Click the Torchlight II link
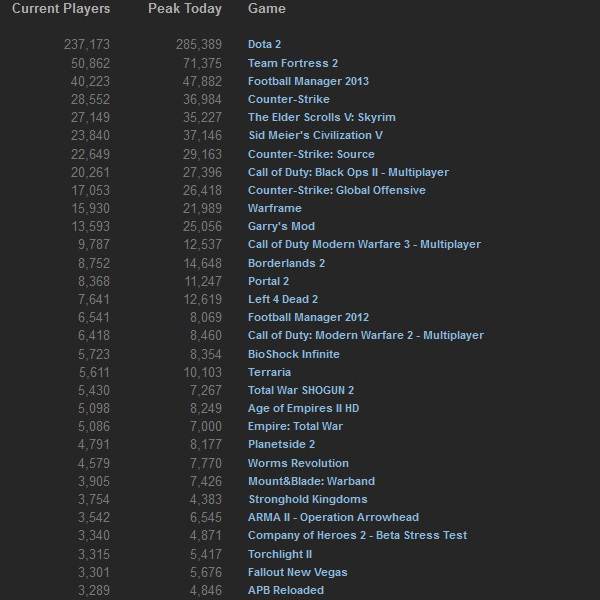The height and width of the screenshot is (600, 600). [x=280, y=554]
